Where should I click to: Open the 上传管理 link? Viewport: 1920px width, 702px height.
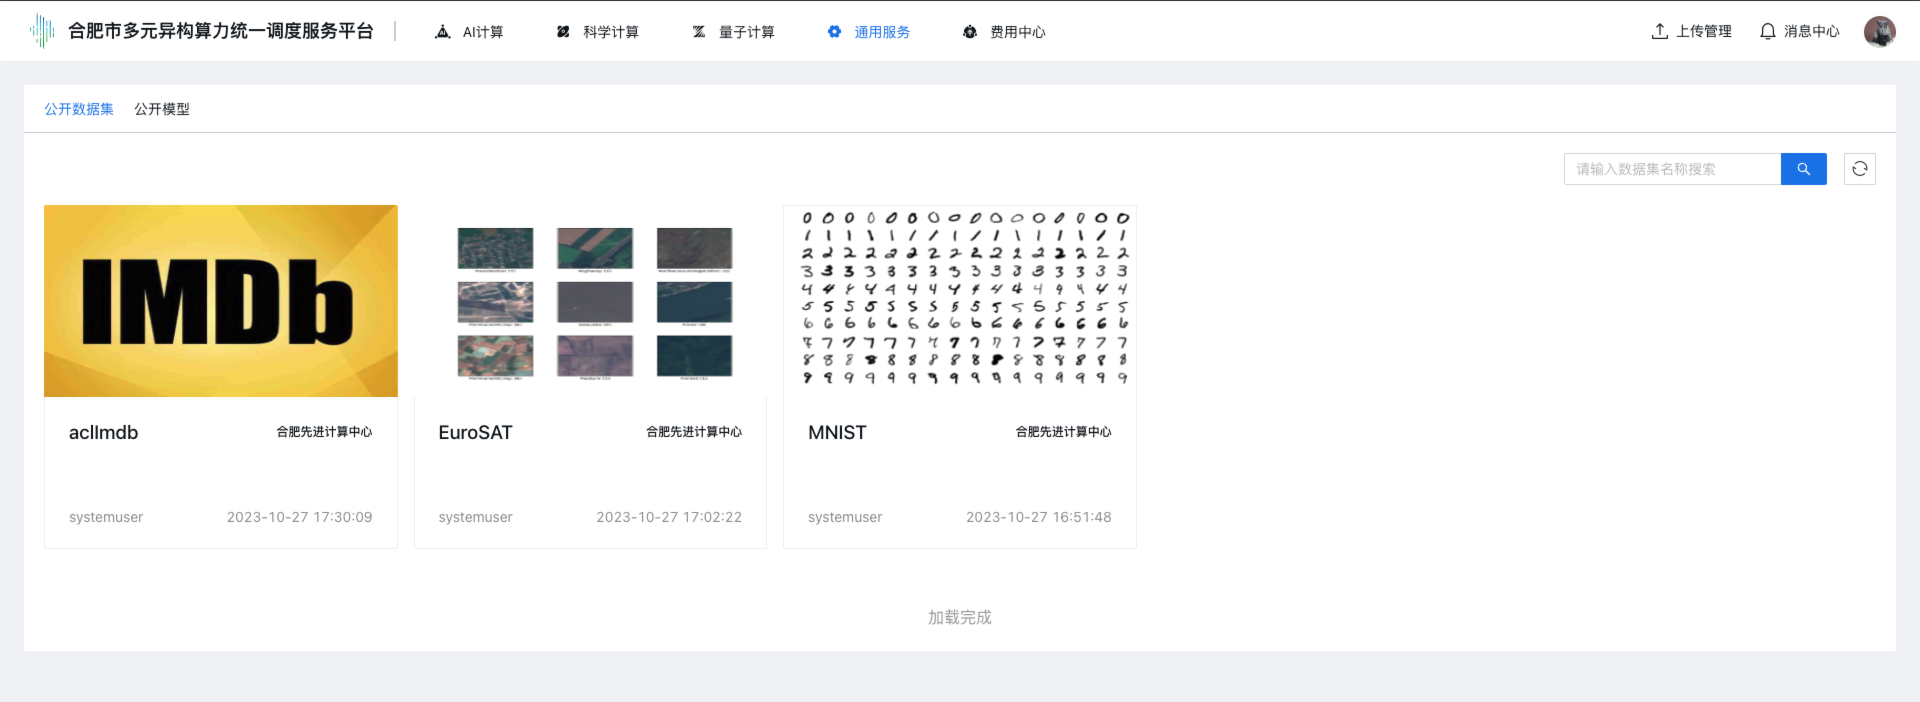(1703, 31)
